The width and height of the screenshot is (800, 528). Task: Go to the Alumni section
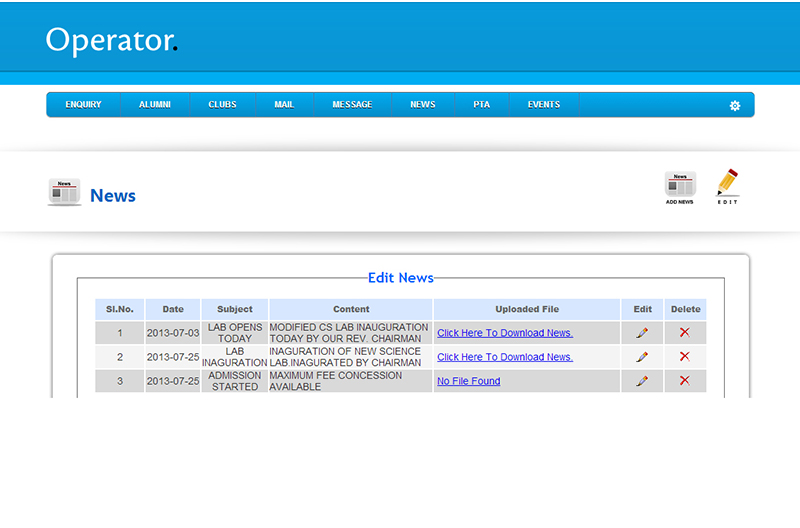(x=155, y=105)
